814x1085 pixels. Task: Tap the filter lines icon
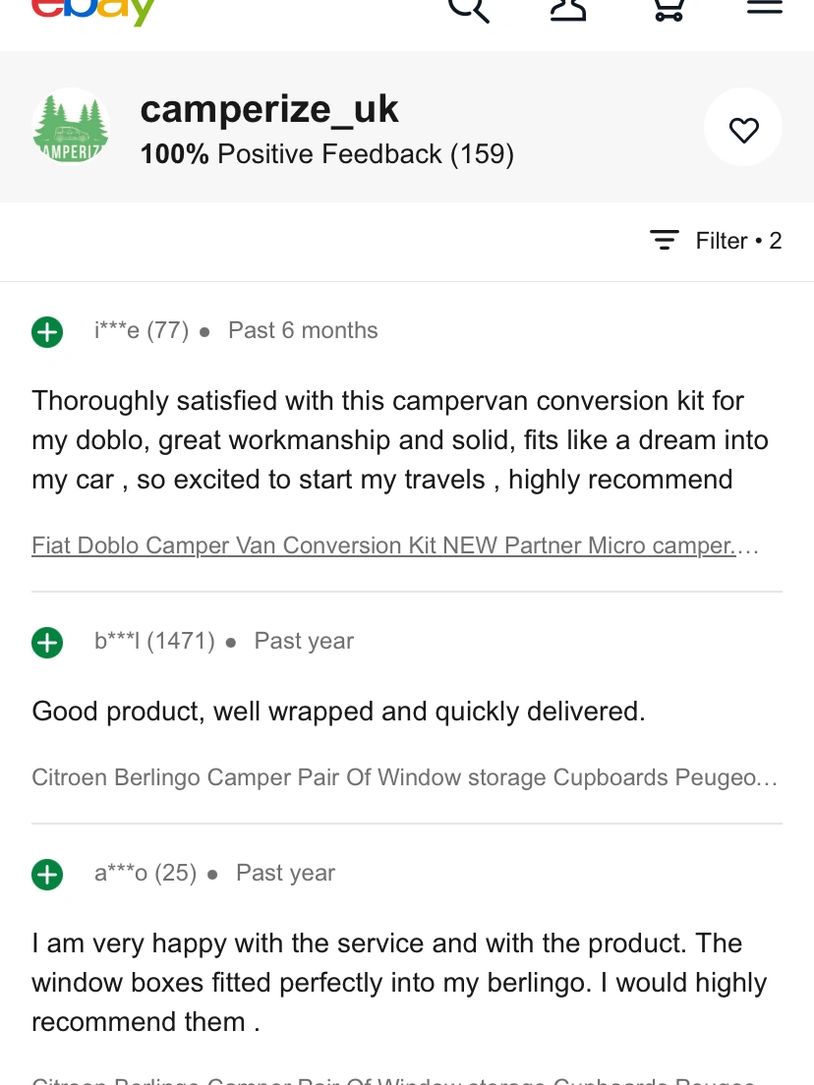(x=664, y=240)
